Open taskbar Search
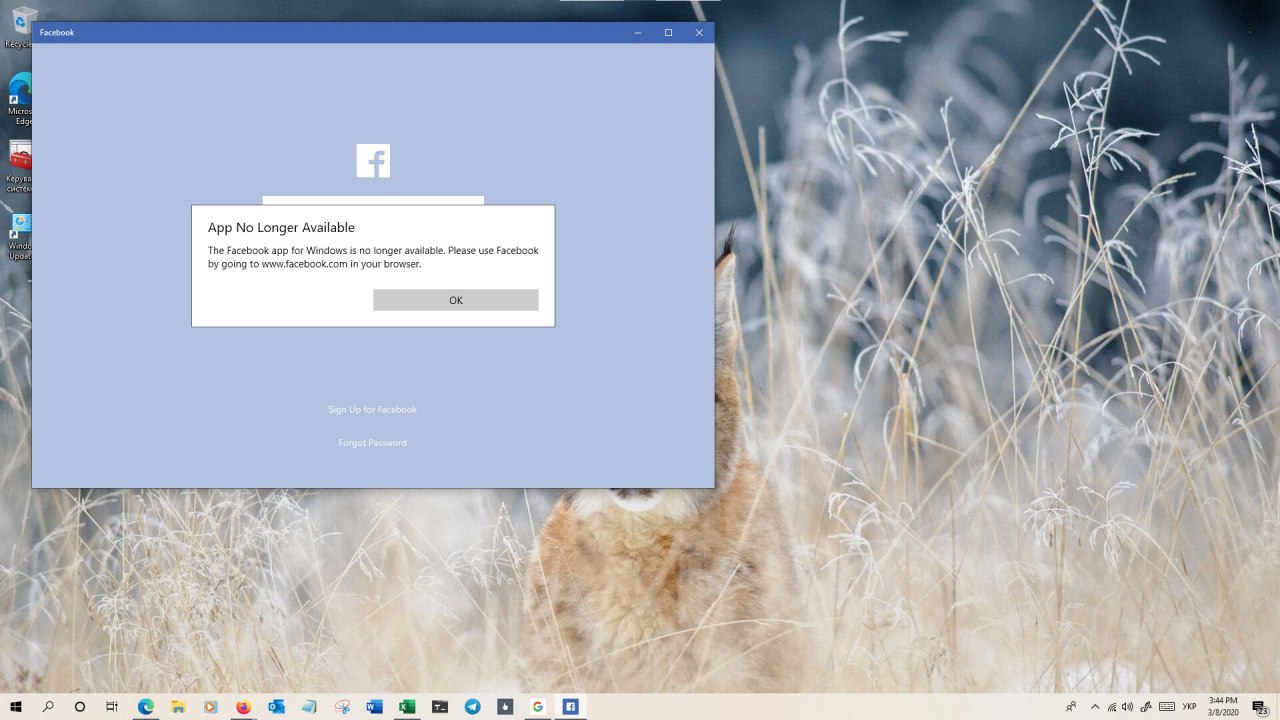This screenshot has width=1280, height=720. point(48,706)
